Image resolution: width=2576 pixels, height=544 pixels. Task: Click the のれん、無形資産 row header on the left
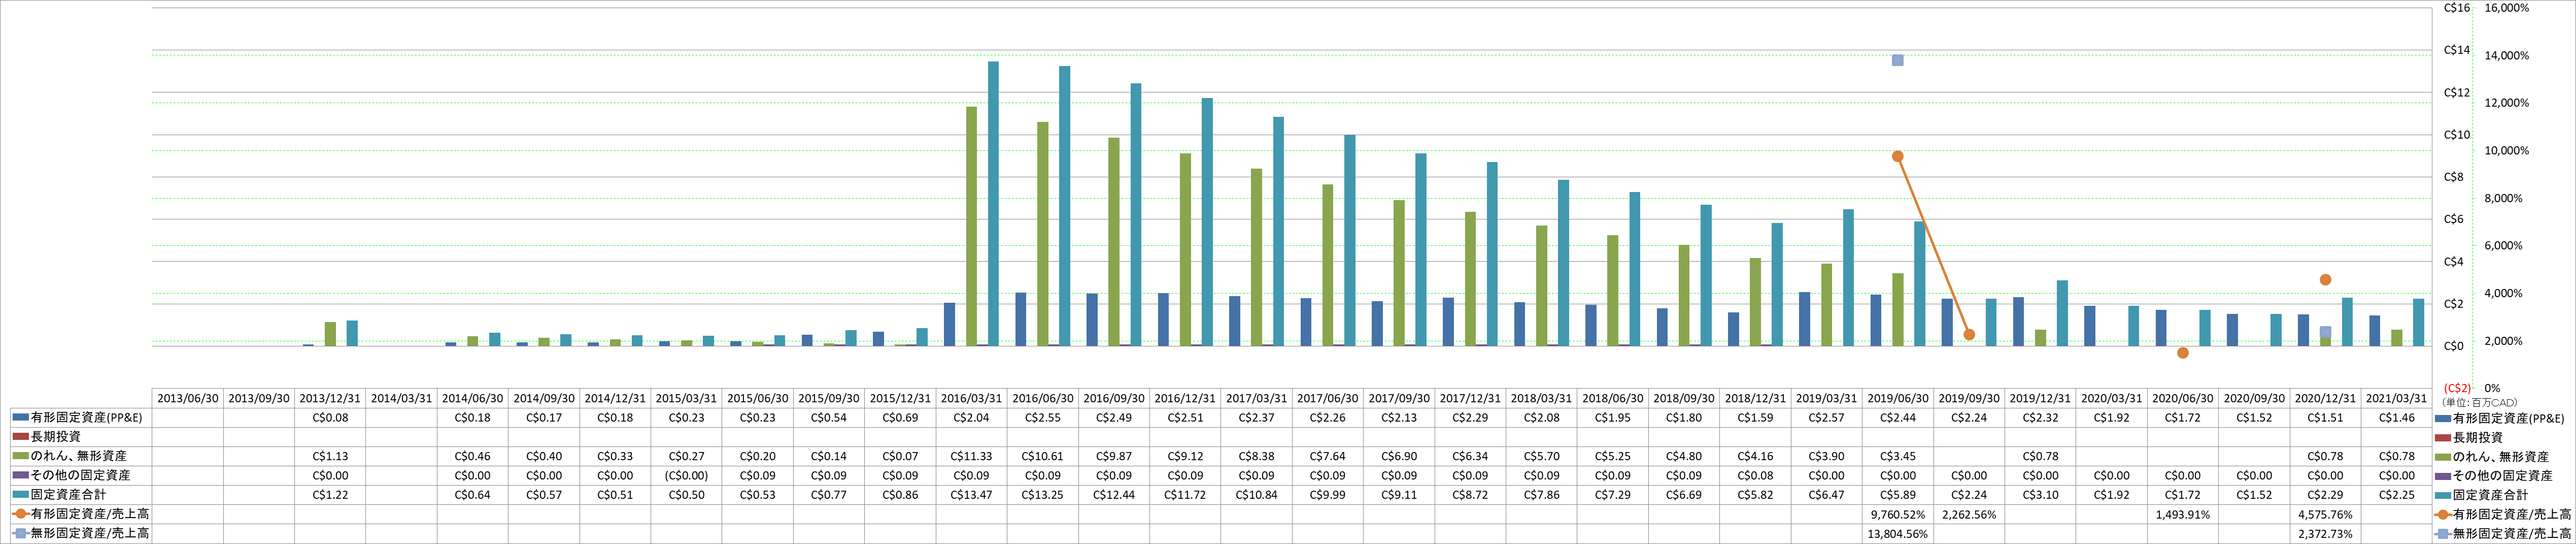coord(79,456)
